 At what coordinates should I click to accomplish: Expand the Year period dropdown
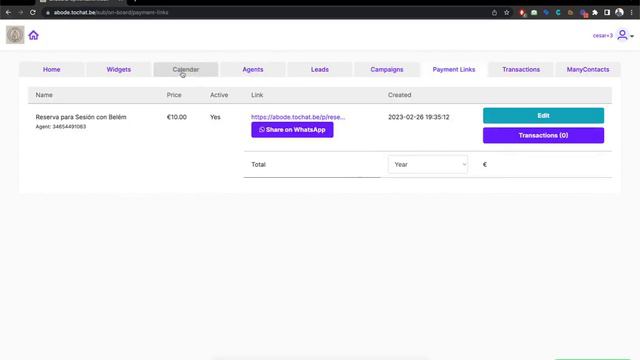pyautogui.click(x=428, y=164)
